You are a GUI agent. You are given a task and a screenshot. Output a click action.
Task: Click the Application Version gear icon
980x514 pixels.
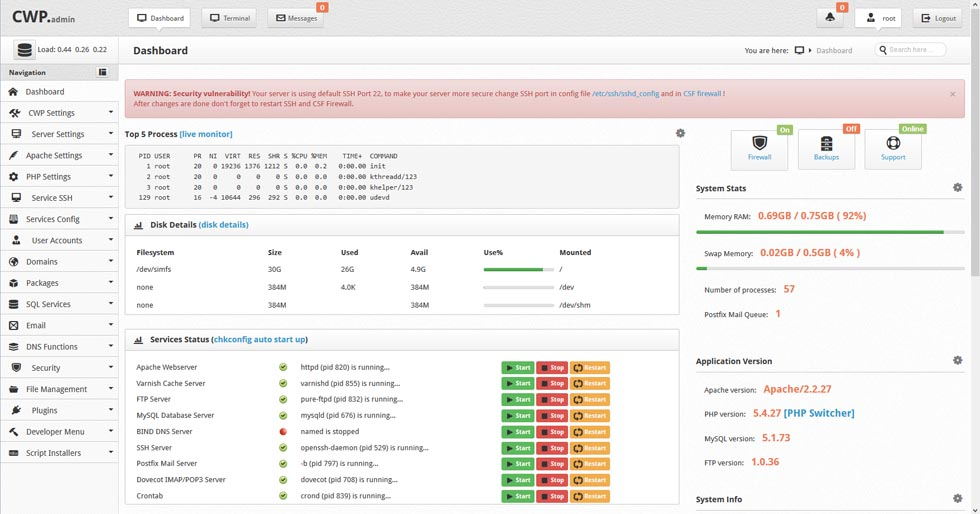pyautogui.click(x=957, y=361)
